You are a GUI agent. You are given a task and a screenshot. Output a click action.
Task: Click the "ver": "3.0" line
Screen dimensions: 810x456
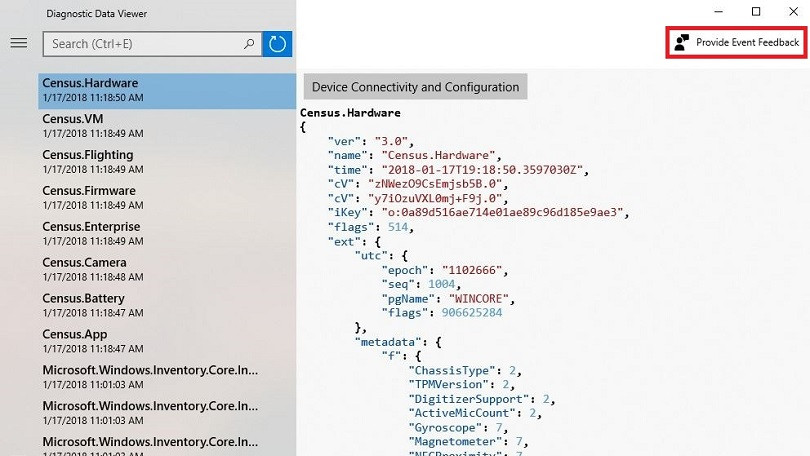click(371, 141)
